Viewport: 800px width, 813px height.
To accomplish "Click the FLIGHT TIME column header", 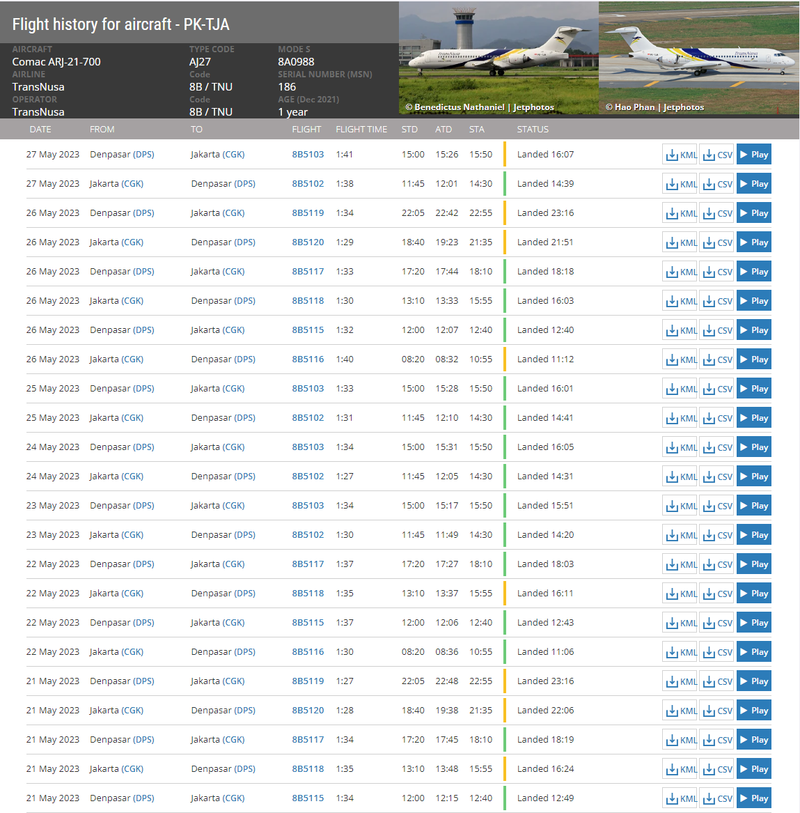I will pos(361,130).
